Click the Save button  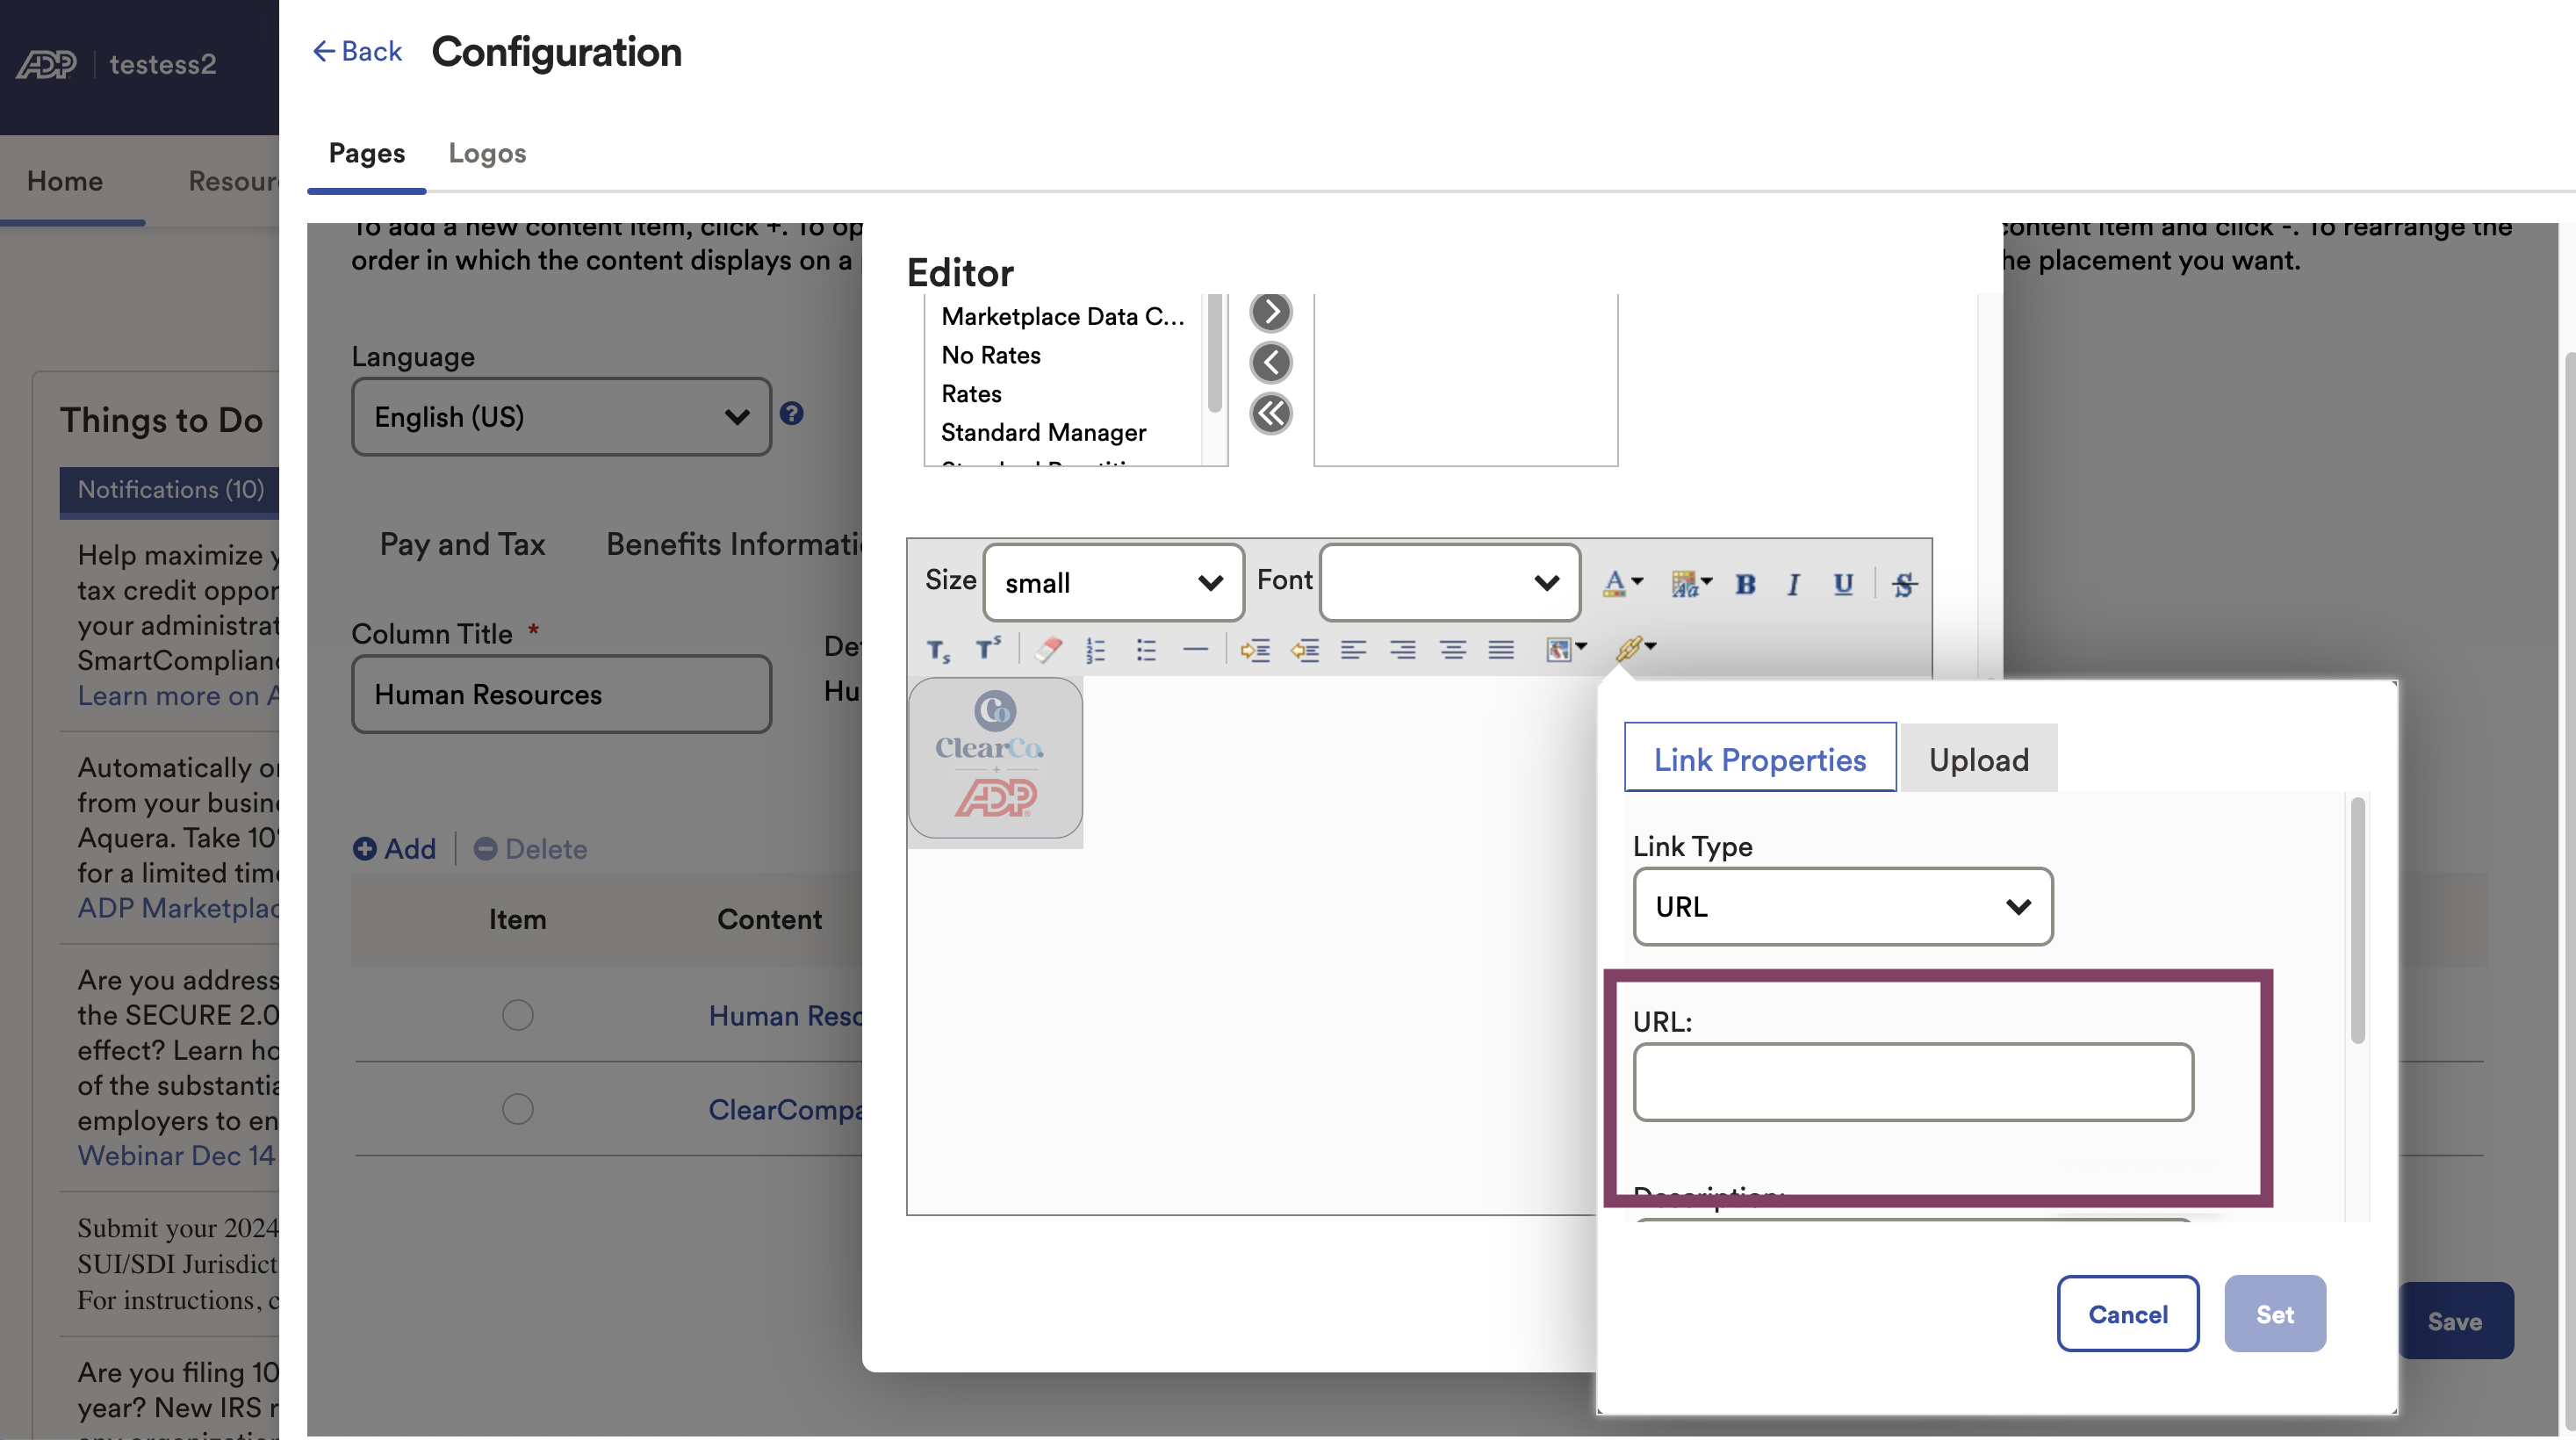point(2455,1321)
